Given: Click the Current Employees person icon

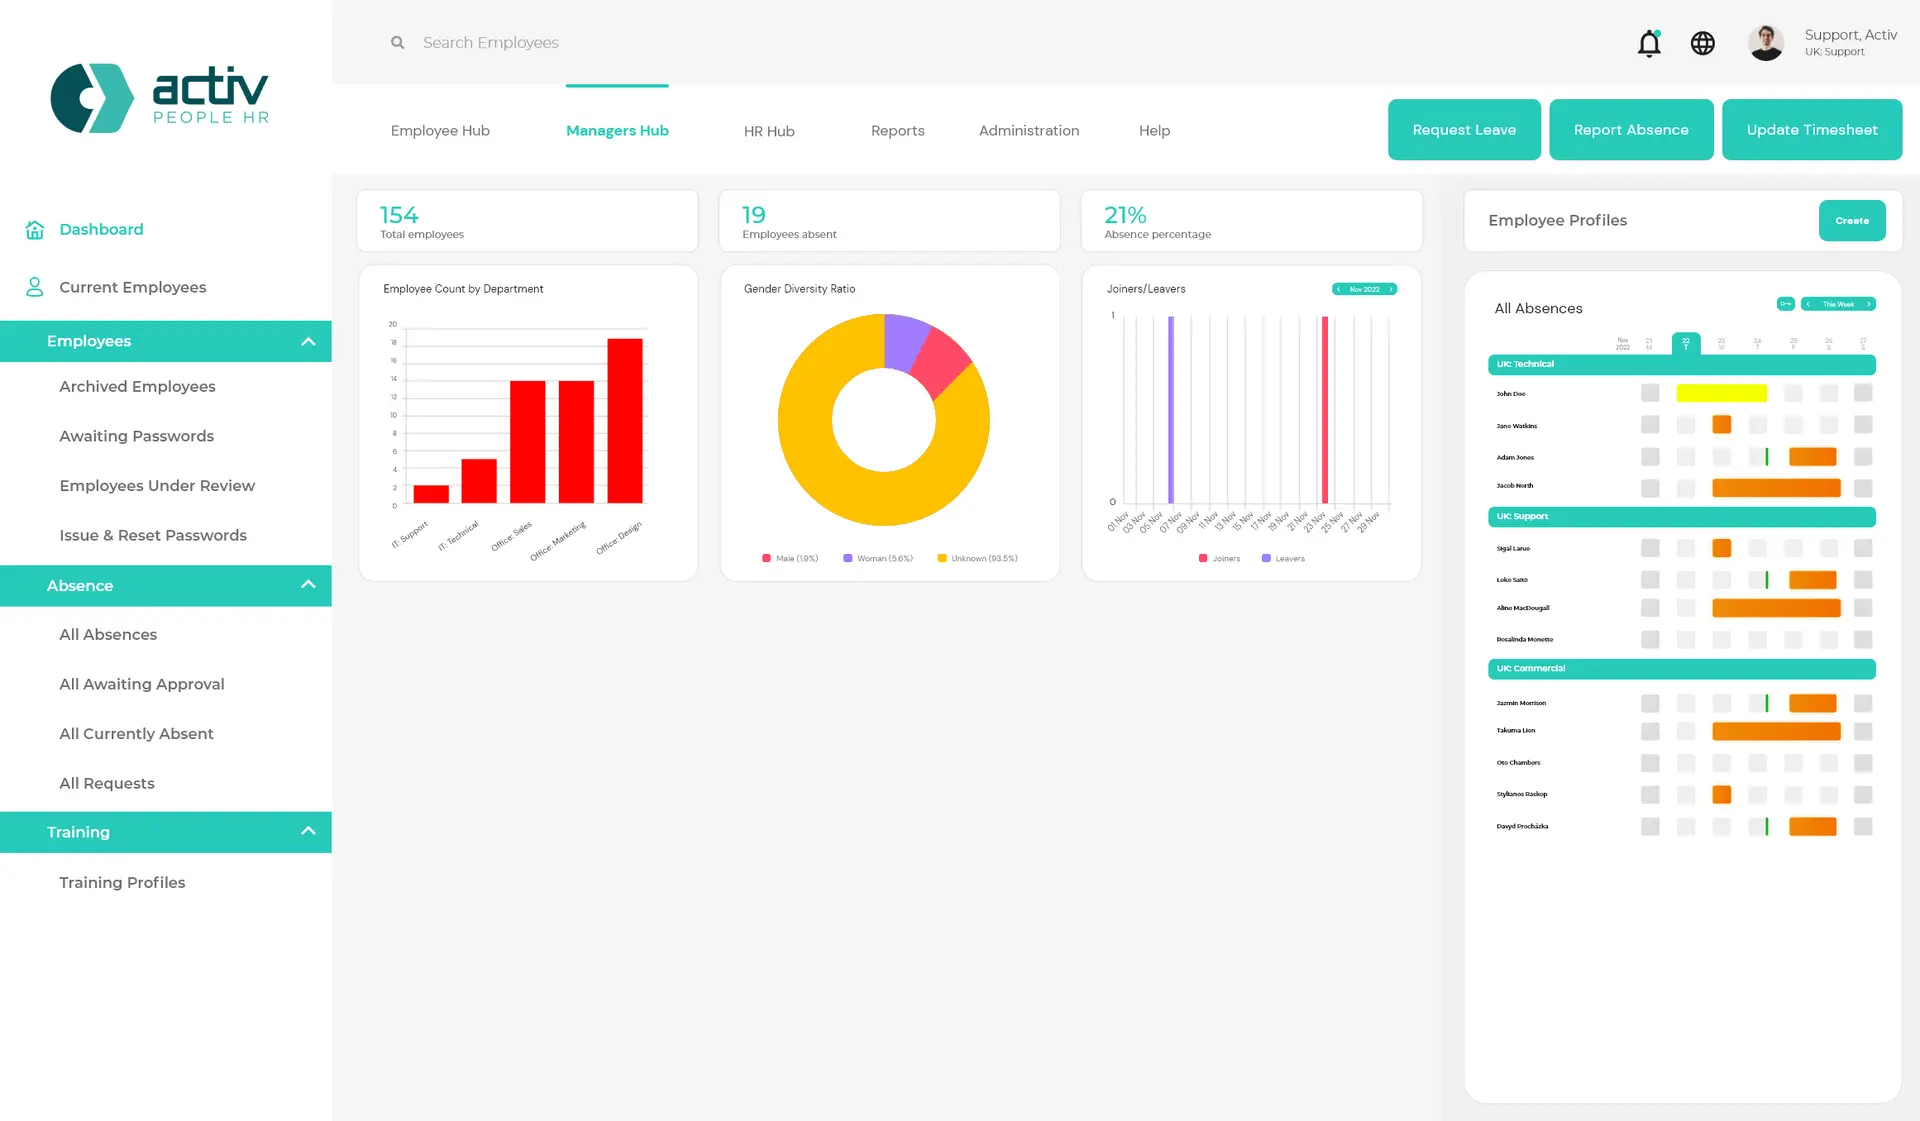Looking at the screenshot, I should 35,287.
